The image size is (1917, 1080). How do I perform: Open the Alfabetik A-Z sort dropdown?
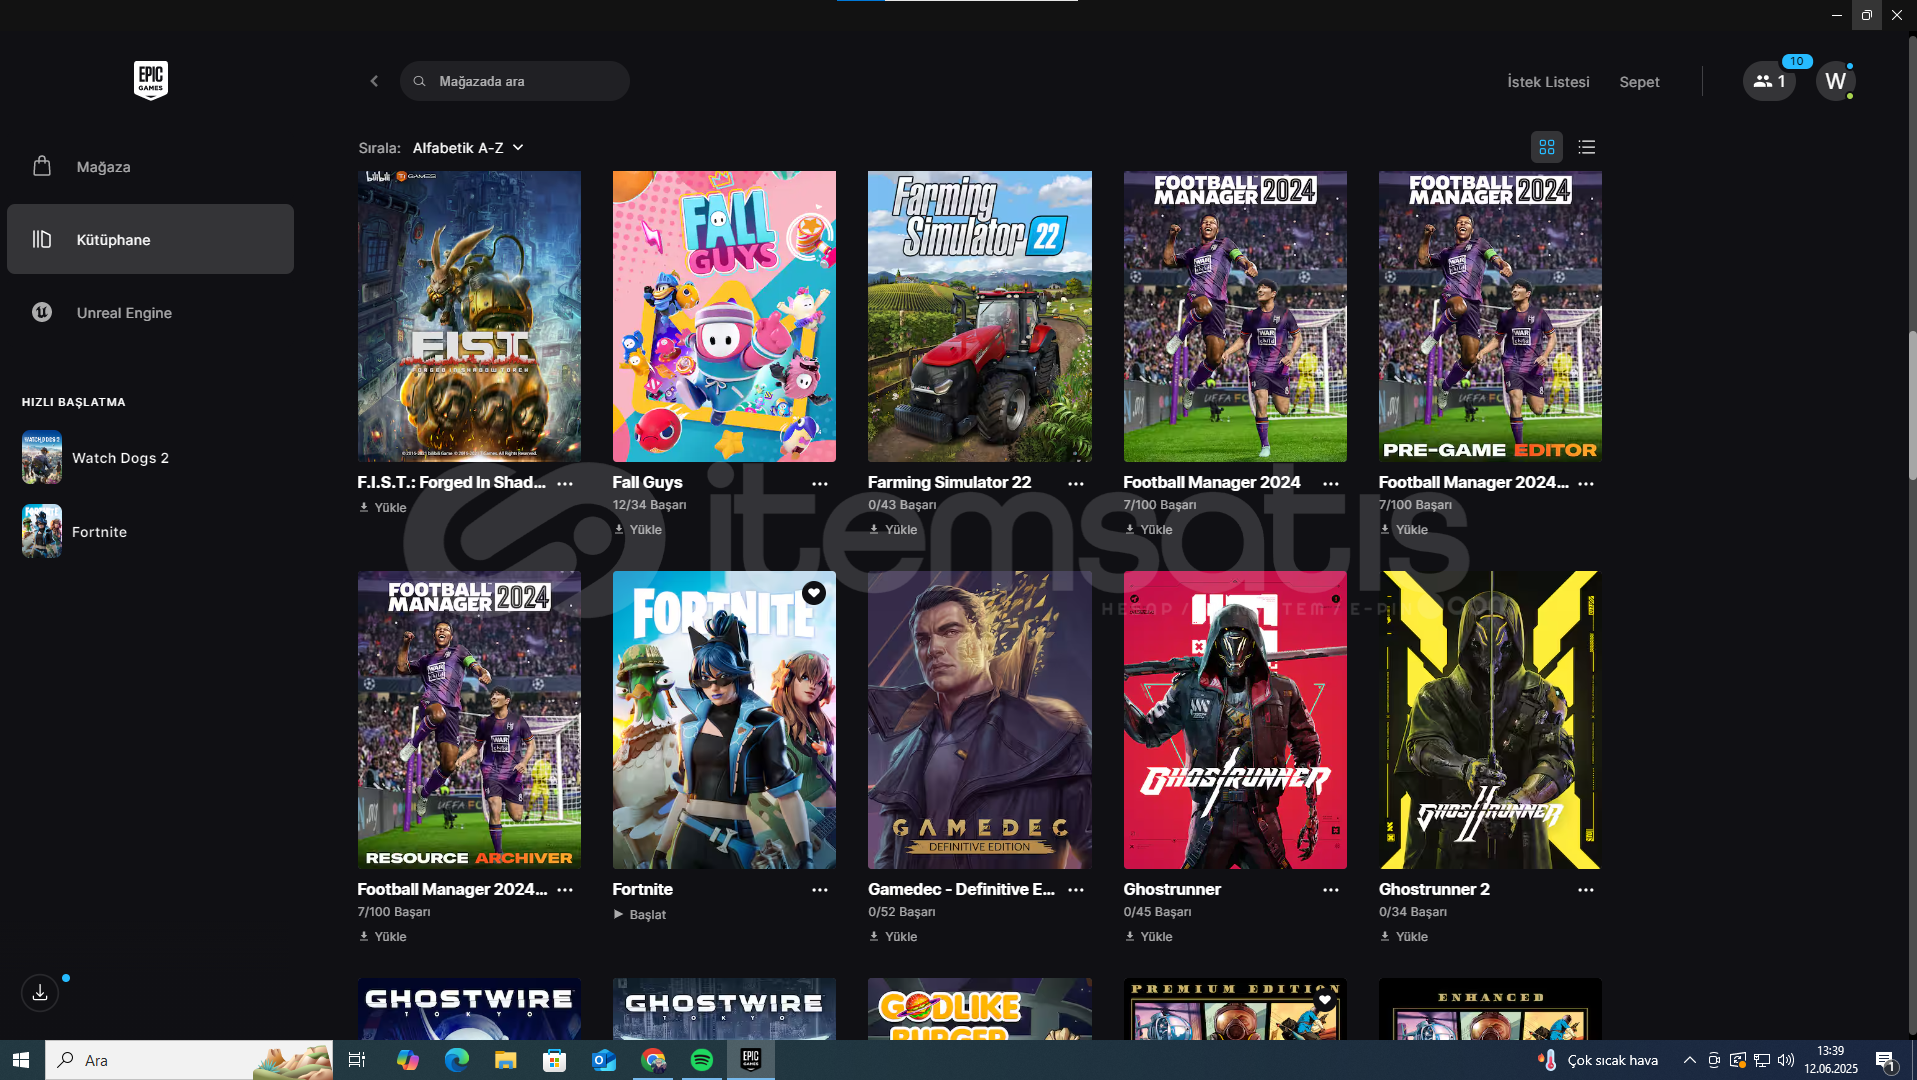coord(468,147)
